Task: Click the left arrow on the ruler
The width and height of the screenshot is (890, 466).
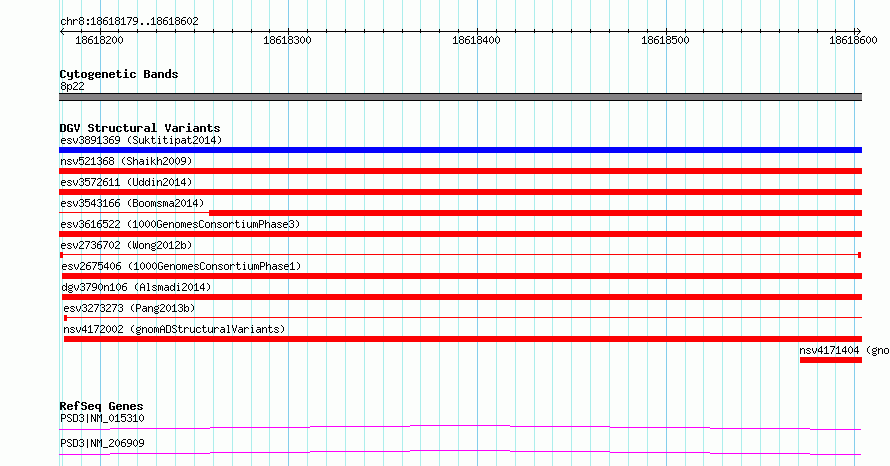Action: point(62,32)
